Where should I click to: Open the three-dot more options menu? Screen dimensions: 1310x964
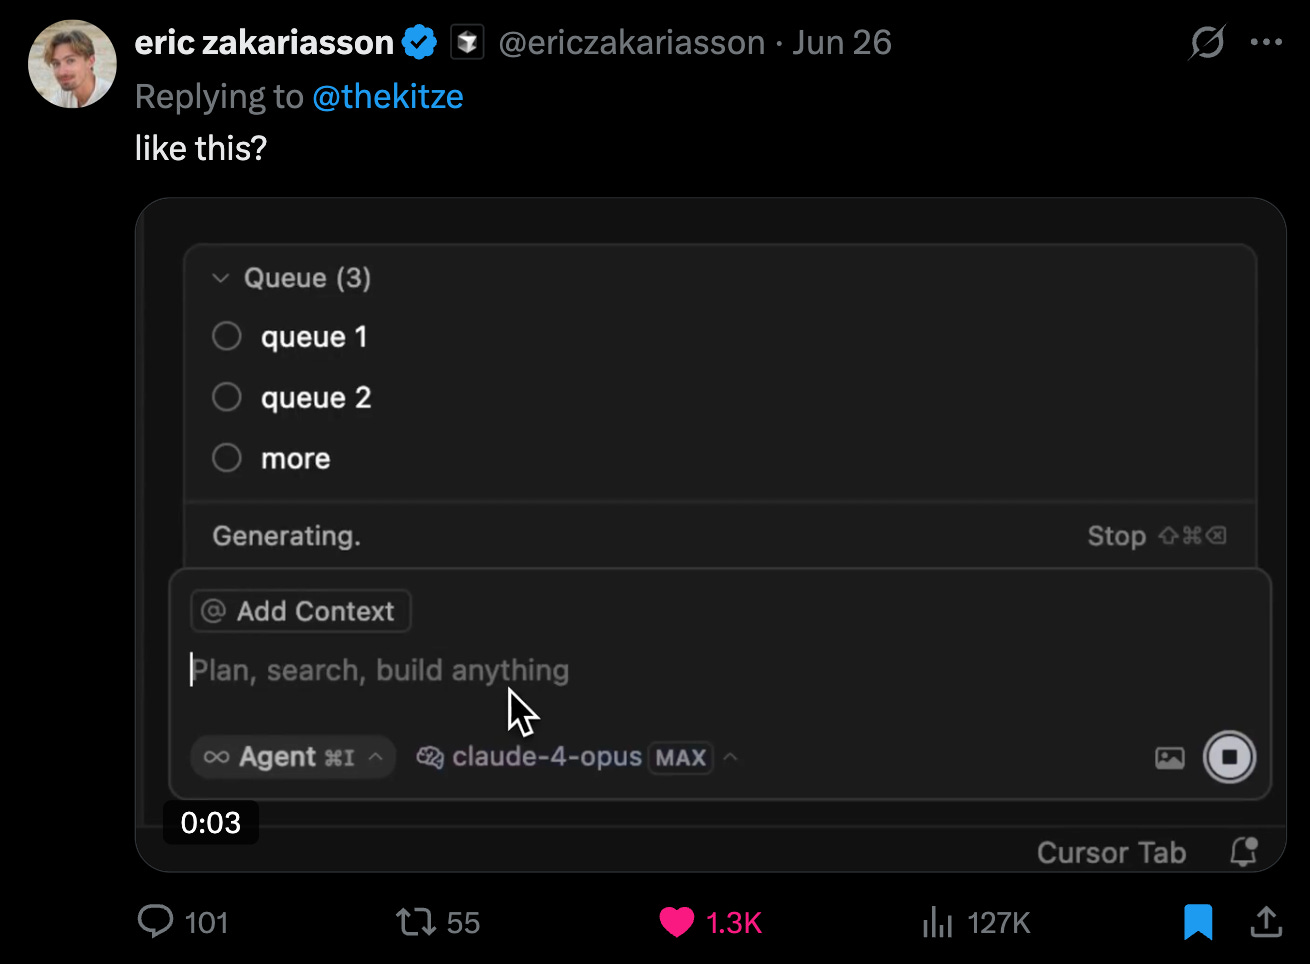coord(1266,43)
